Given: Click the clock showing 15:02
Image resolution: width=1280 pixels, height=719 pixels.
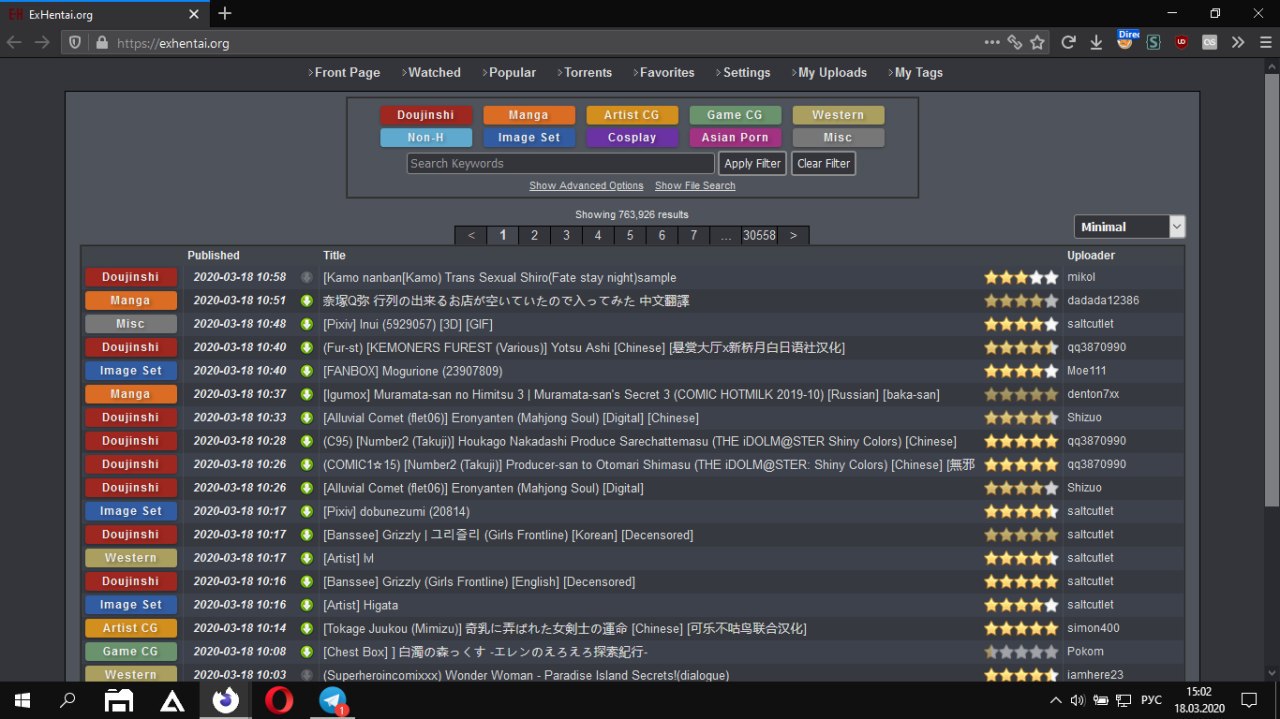Looking at the screenshot, I should (1198, 692).
